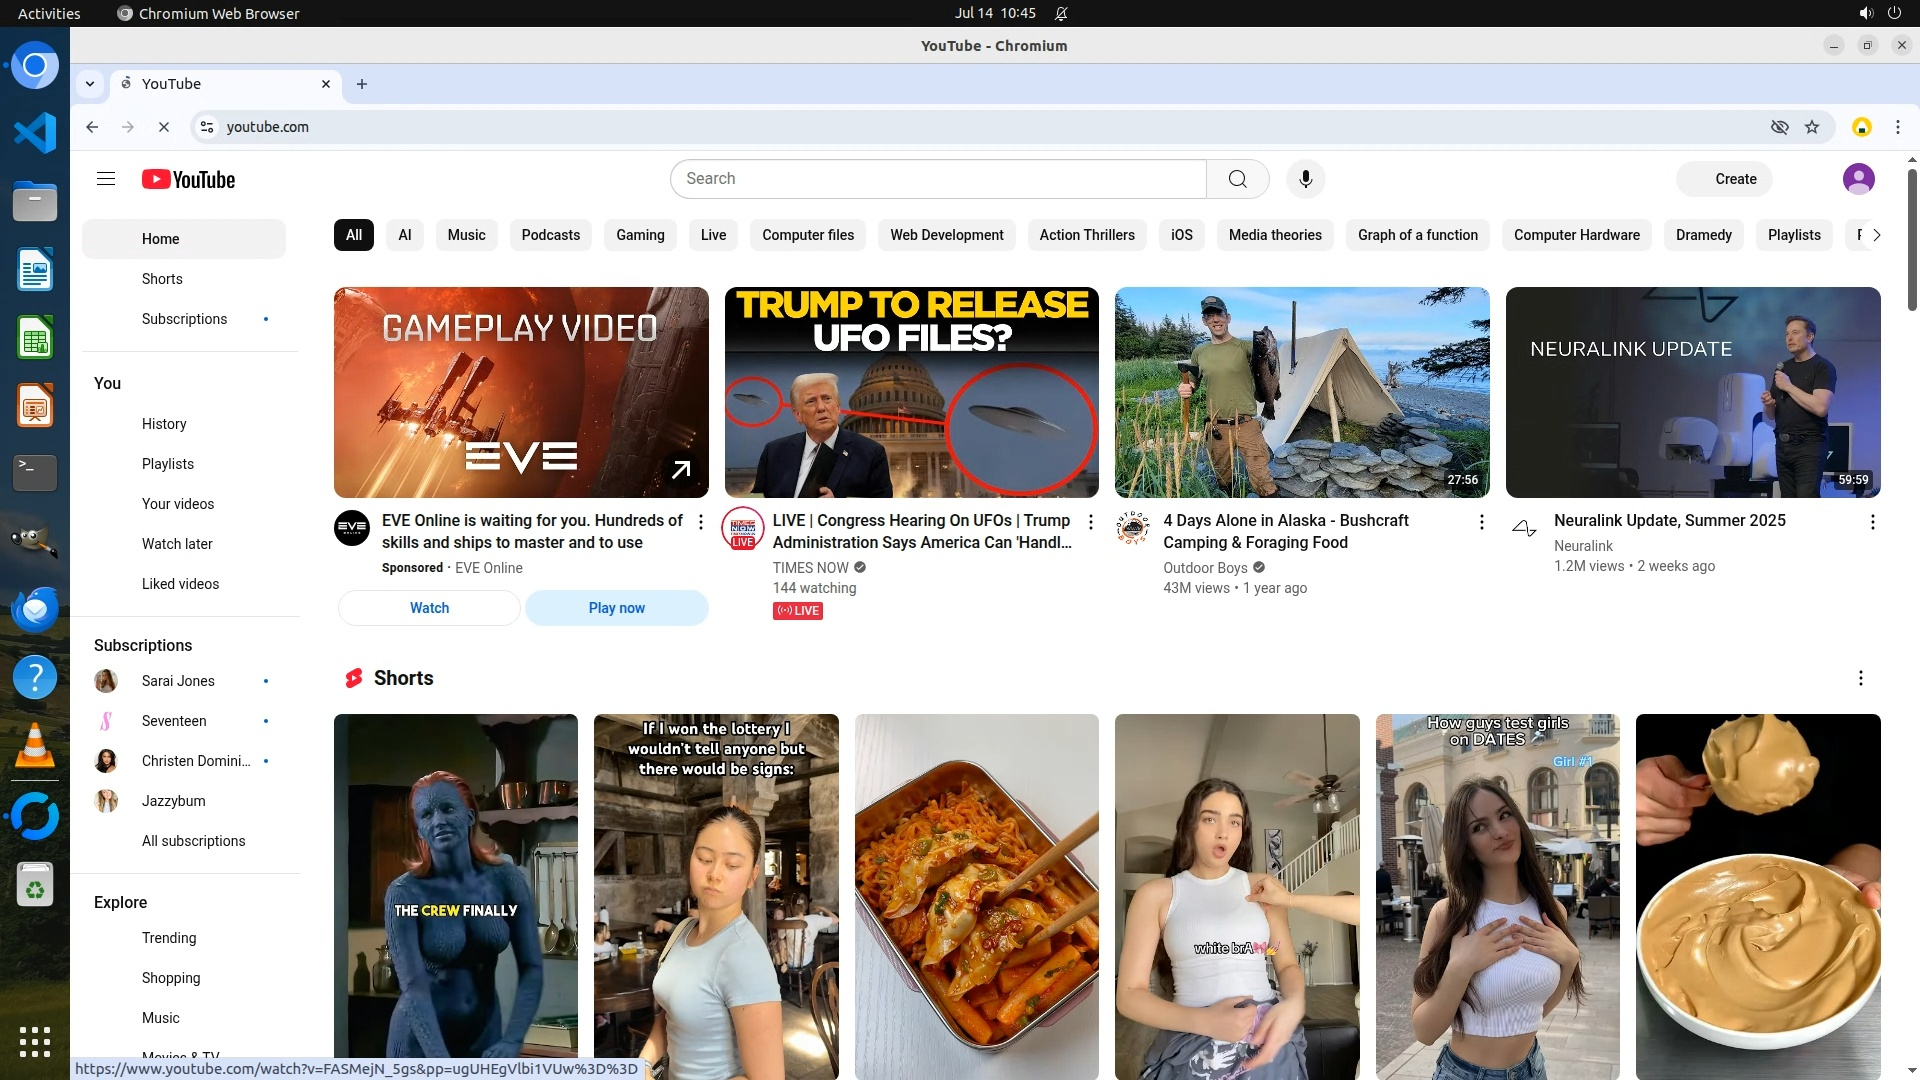Bookmark page with star icon
The width and height of the screenshot is (1920, 1080).
pyautogui.click(x=1812, y=127)
